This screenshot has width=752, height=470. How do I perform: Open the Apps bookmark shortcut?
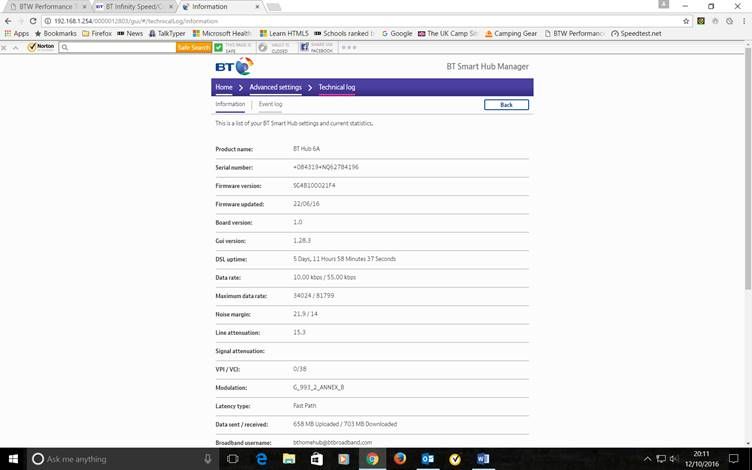[x=17, y=34]
